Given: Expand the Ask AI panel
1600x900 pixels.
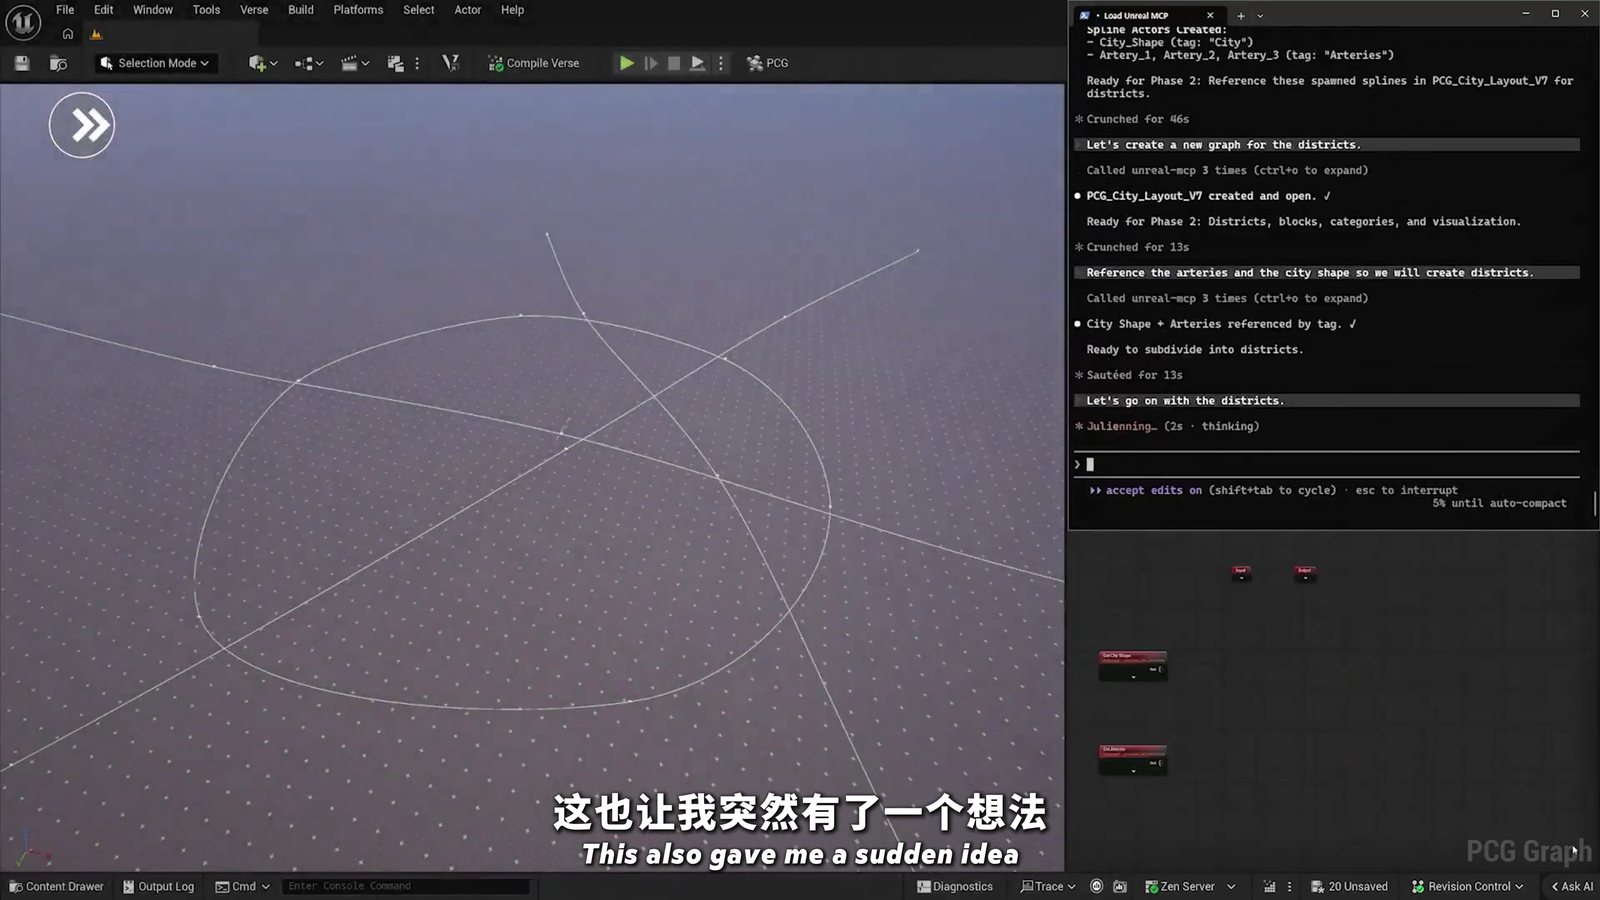Looking at the screenshot, I should click(x=1572, y=887).
